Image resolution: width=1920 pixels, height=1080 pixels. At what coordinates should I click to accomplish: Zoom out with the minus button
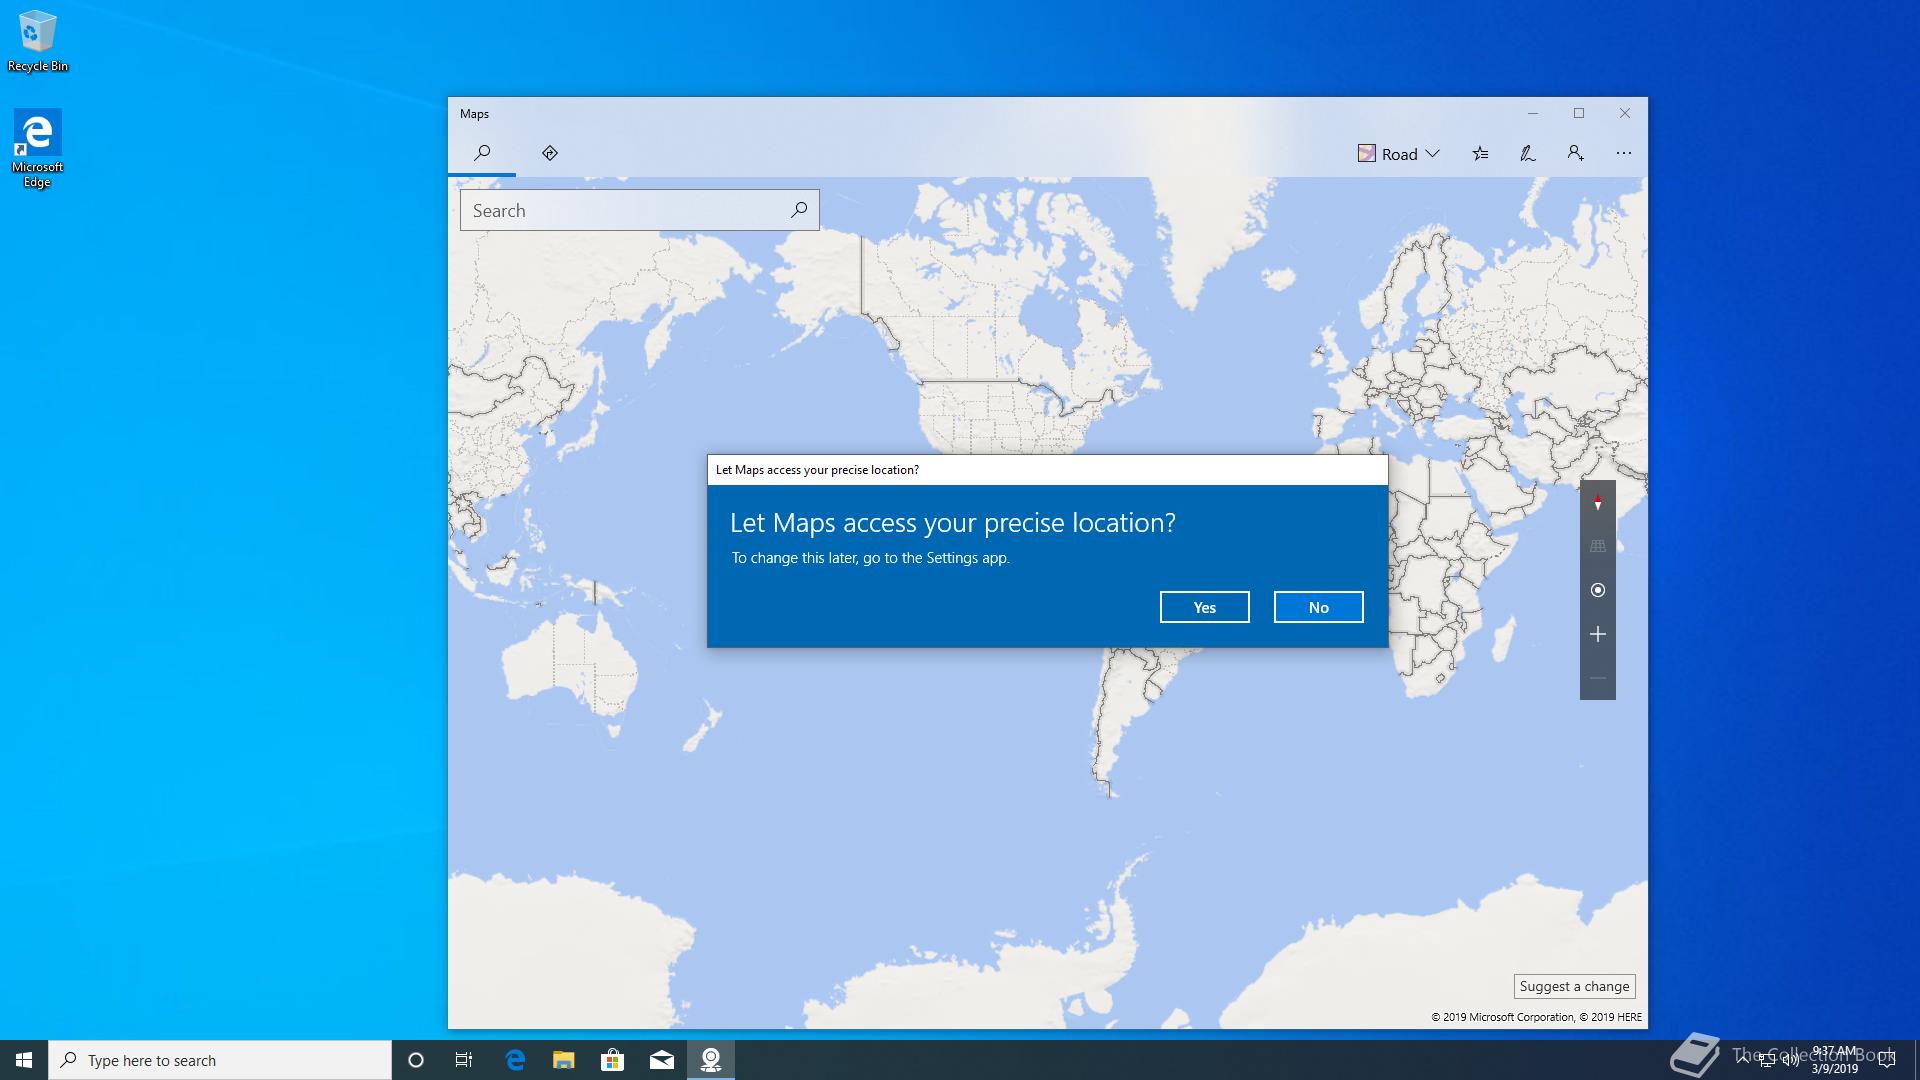(1597, 678)
